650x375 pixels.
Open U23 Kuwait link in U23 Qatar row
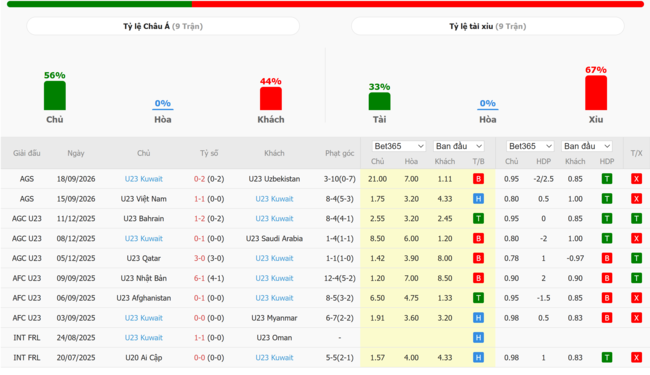click(x=274, y=258)
